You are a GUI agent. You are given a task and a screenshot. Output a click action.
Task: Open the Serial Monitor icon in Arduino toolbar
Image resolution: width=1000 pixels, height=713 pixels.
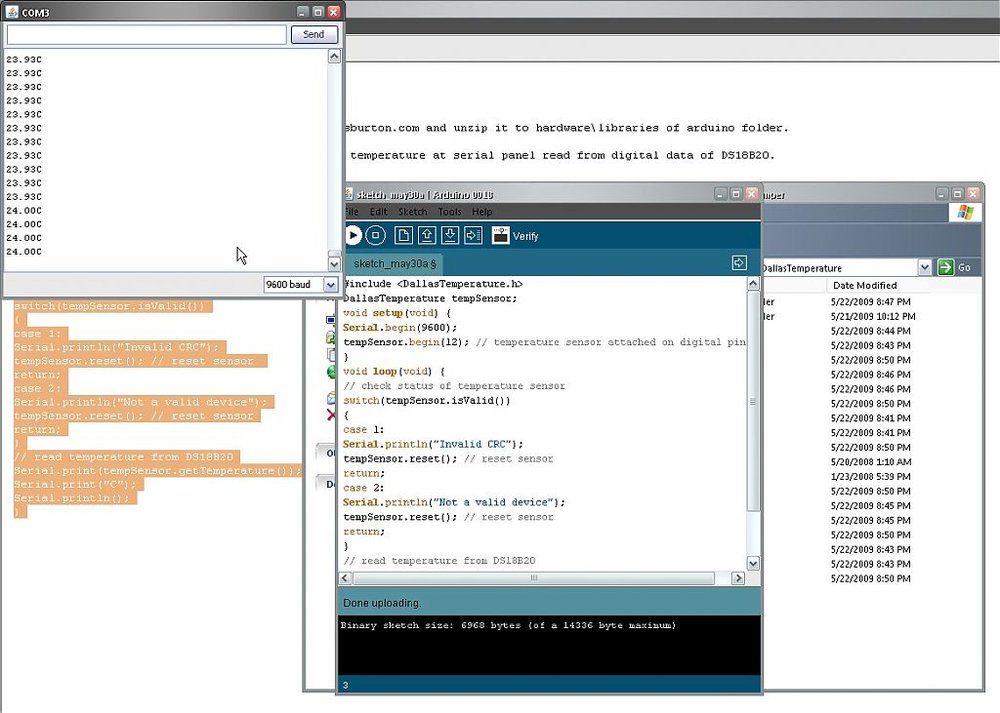click(501, 235)
